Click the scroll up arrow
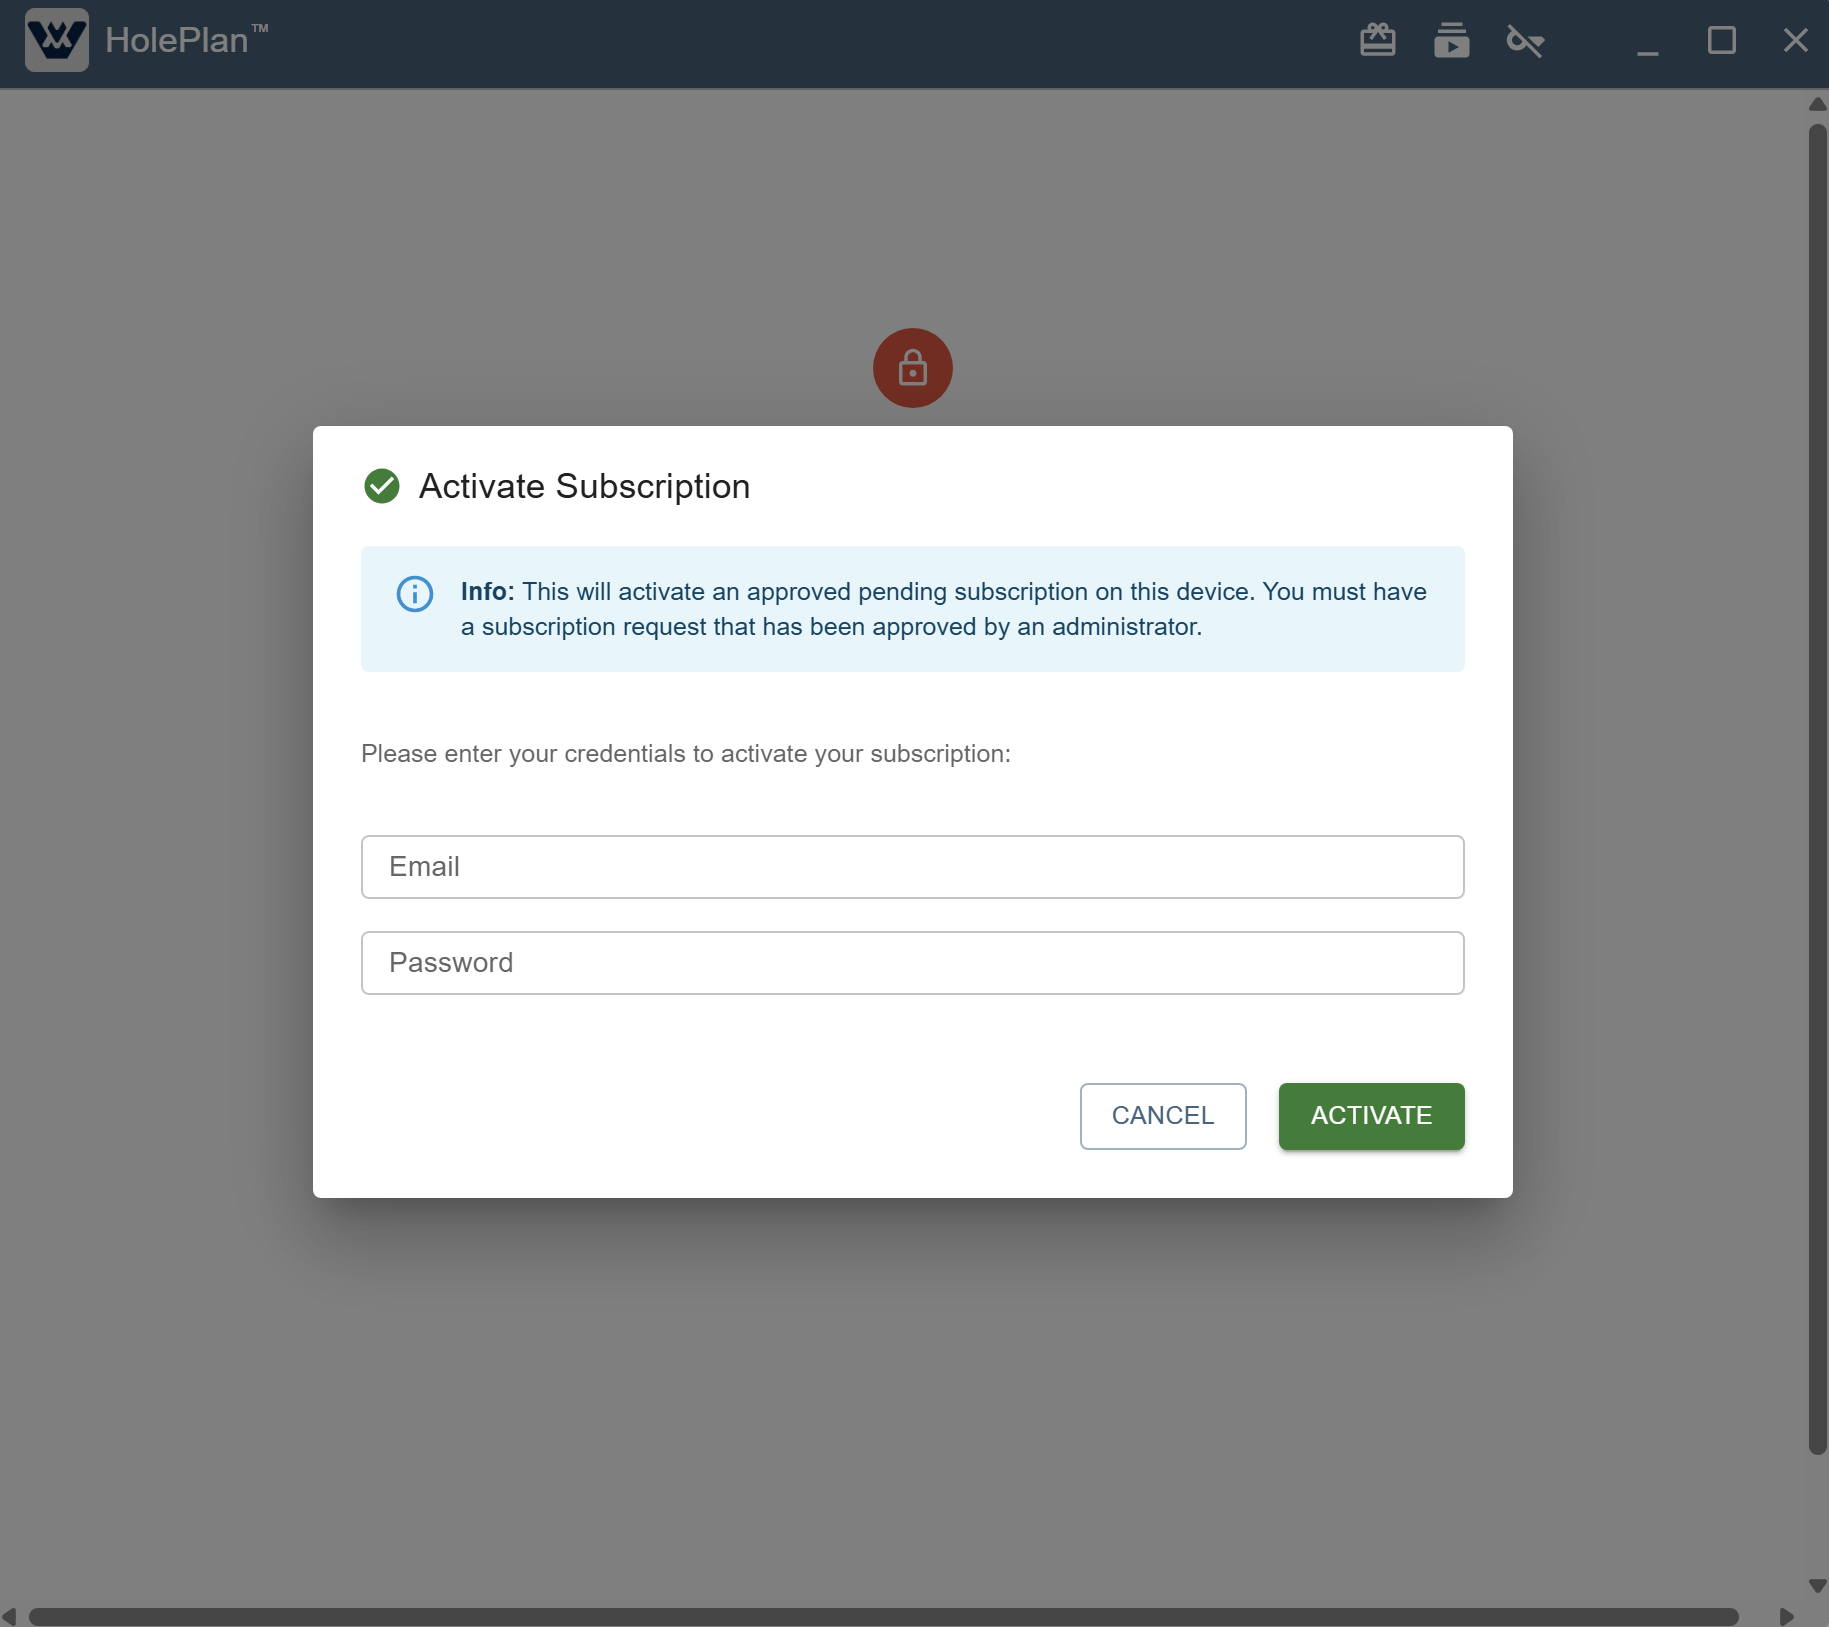The image size is (1829, 1627). pyautogui.click(x=1817, y=104)
